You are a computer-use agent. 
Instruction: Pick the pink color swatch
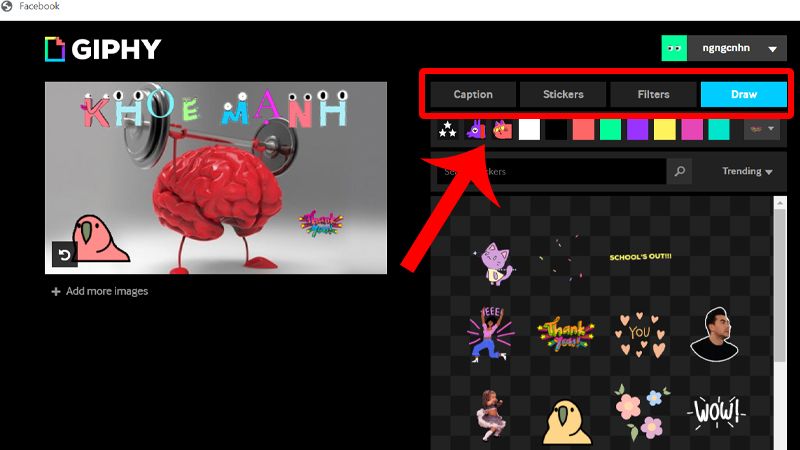click(692, 130)
